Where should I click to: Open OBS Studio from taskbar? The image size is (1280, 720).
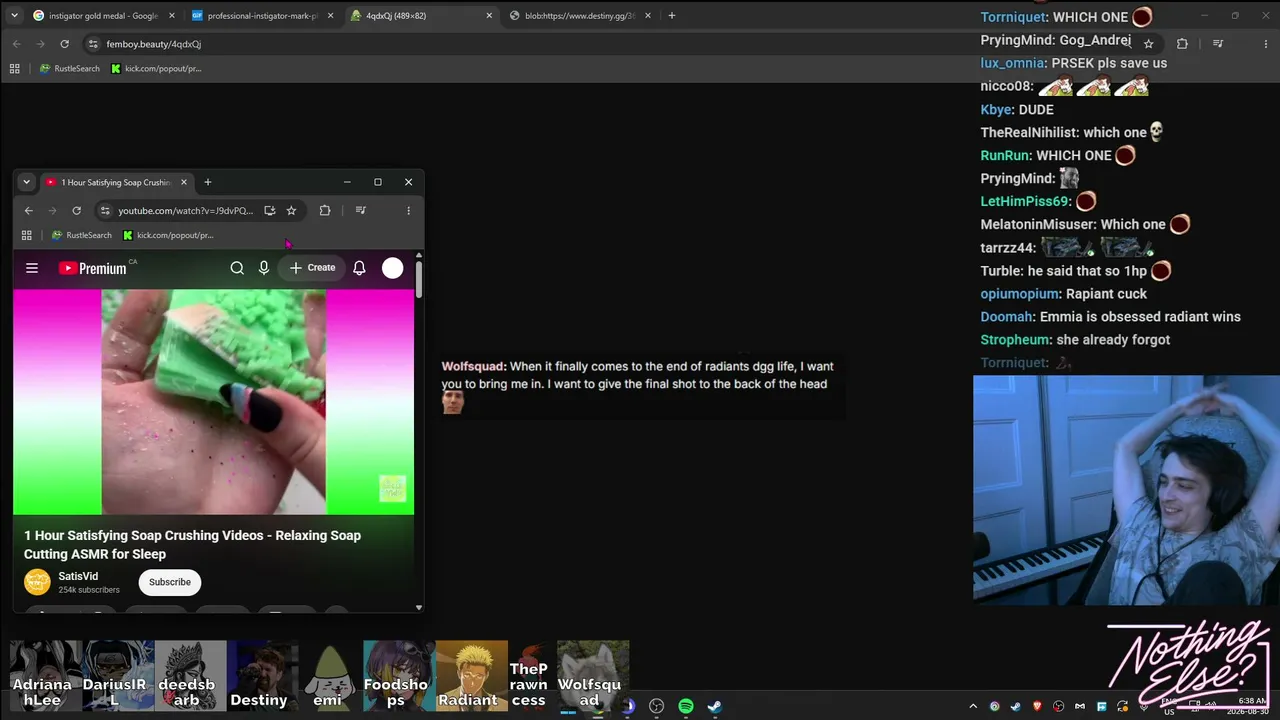(657, 706)
